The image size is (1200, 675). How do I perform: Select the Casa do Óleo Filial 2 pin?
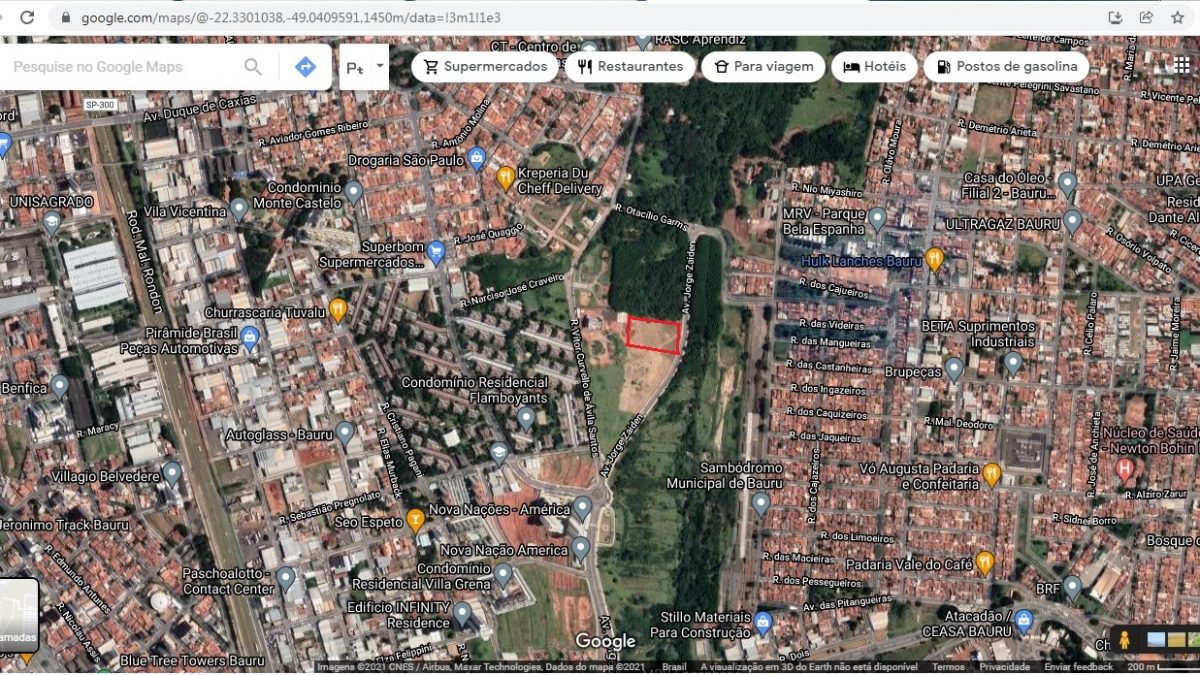[x=1067, y=184]
